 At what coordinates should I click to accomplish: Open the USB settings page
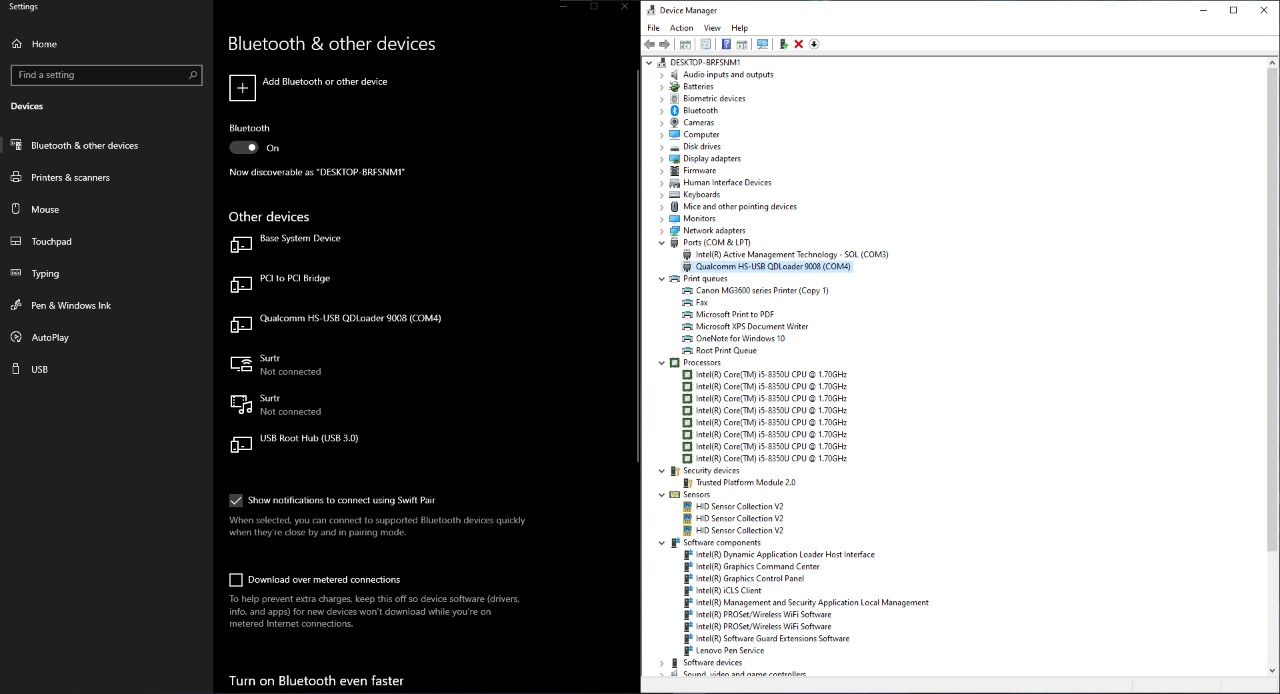[x=39, y=370]
